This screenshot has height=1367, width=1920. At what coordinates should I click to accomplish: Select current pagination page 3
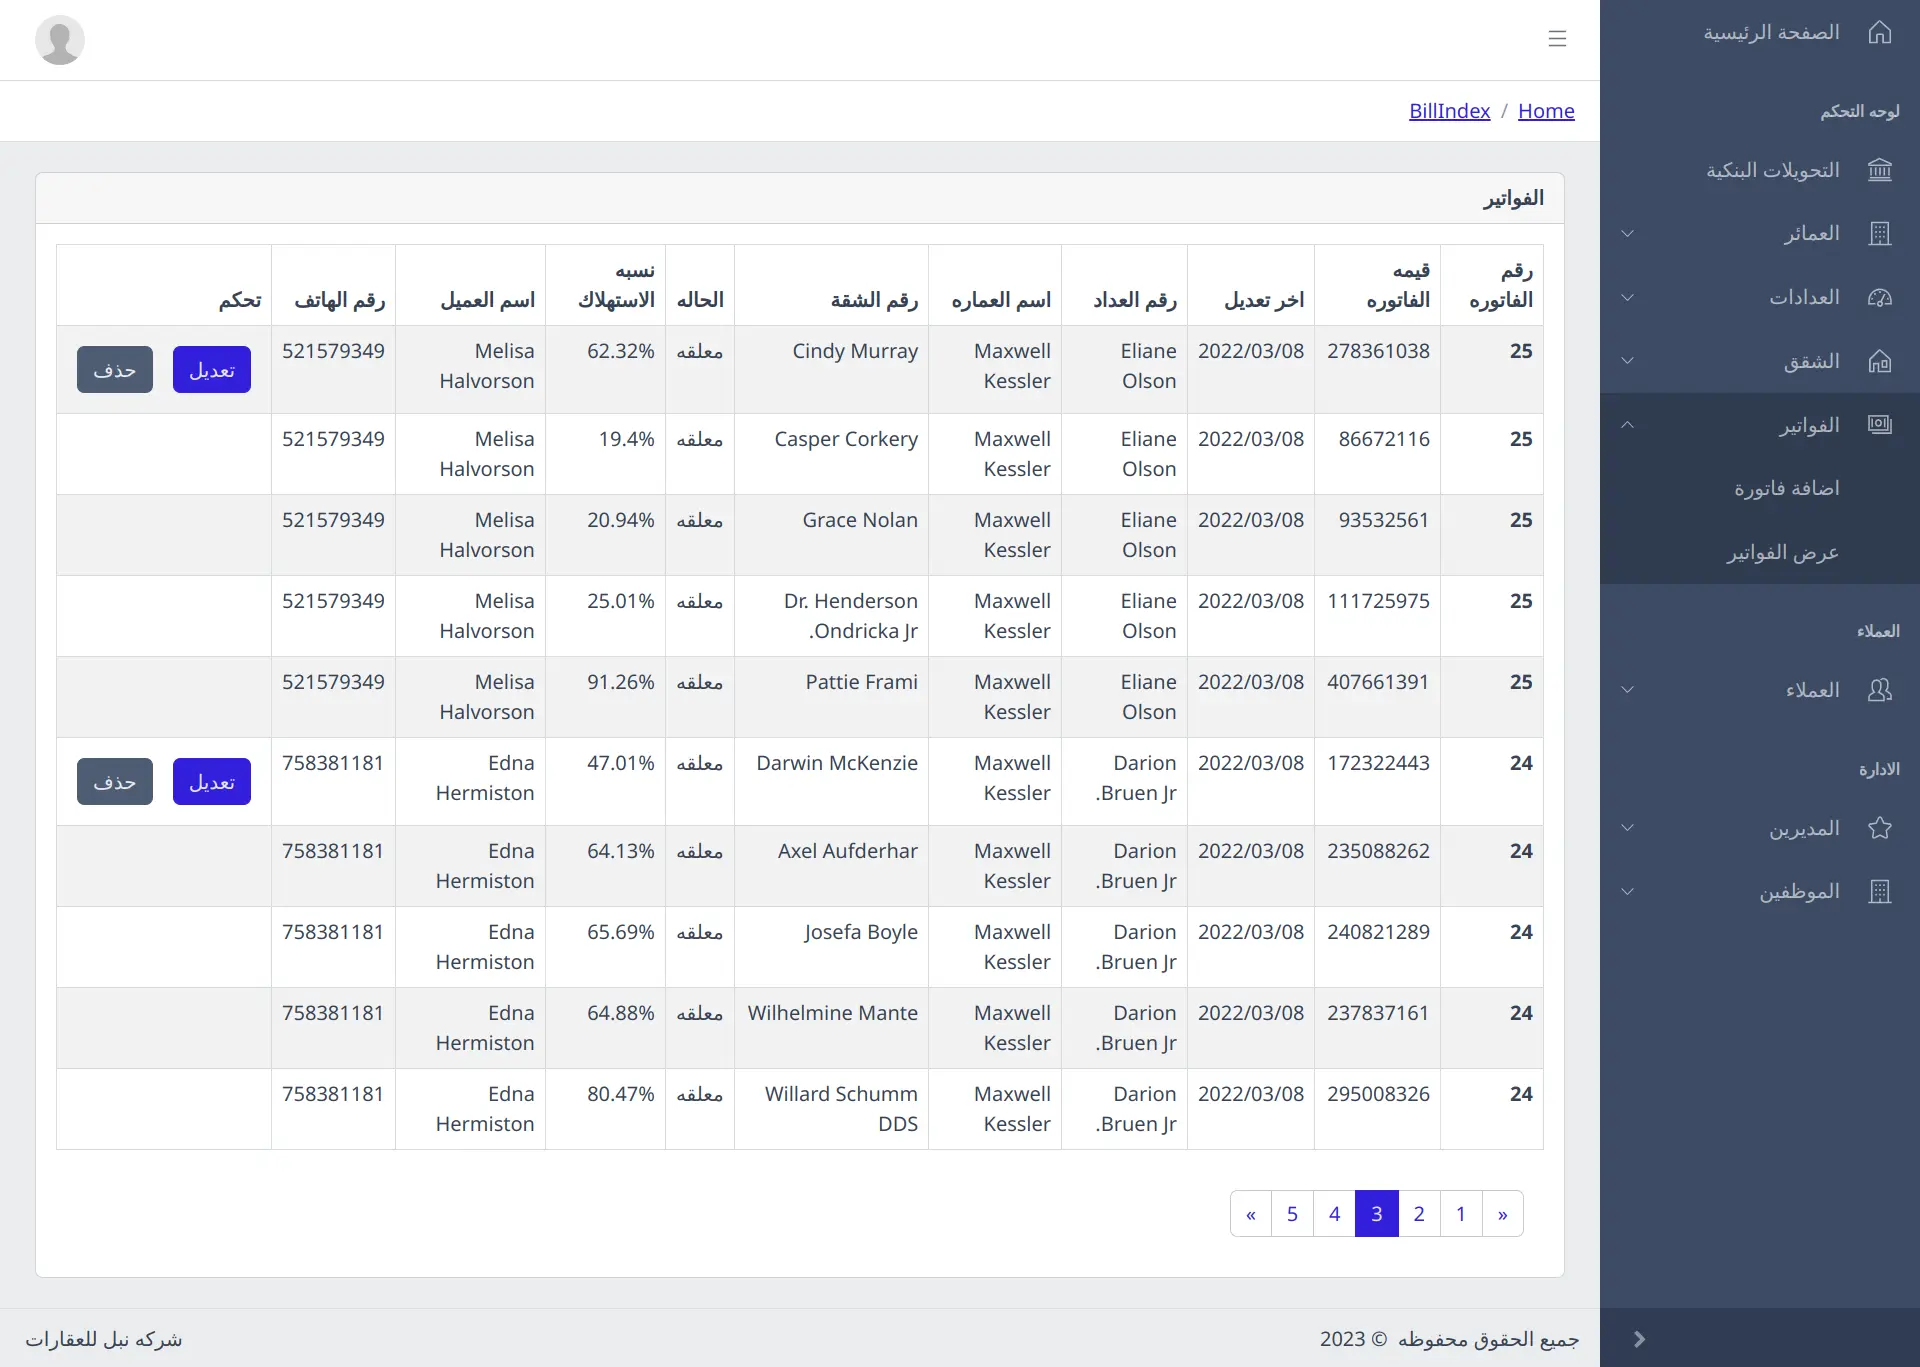point(1377,1214)
